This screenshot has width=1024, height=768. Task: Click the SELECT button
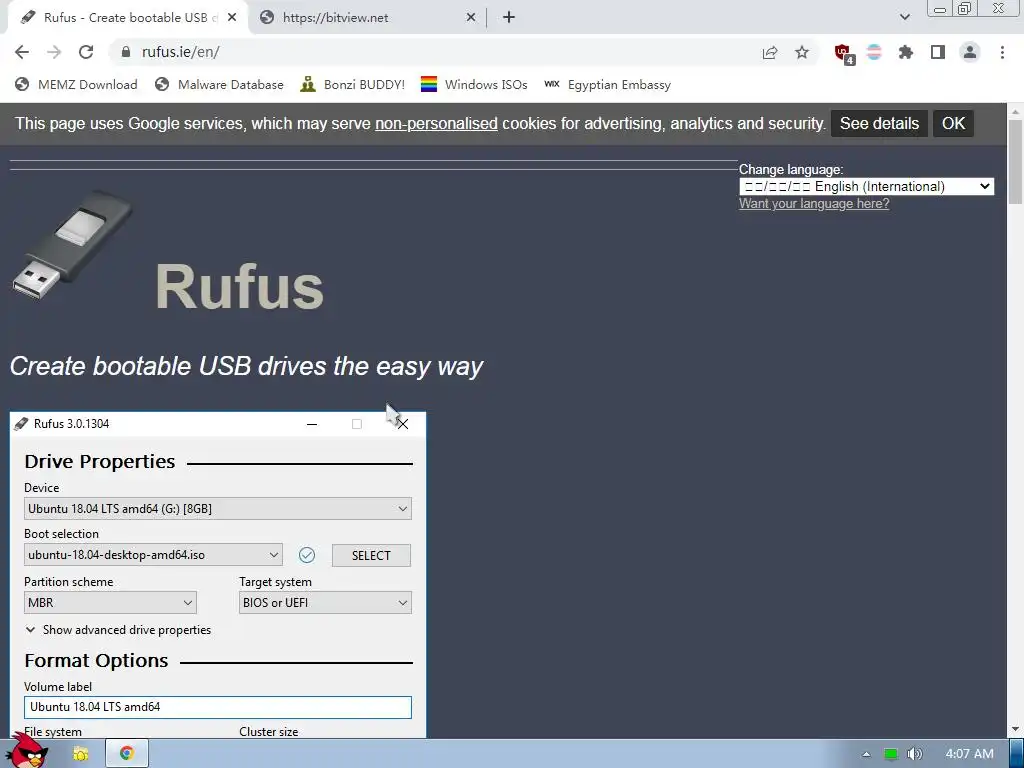pos(372,555)
